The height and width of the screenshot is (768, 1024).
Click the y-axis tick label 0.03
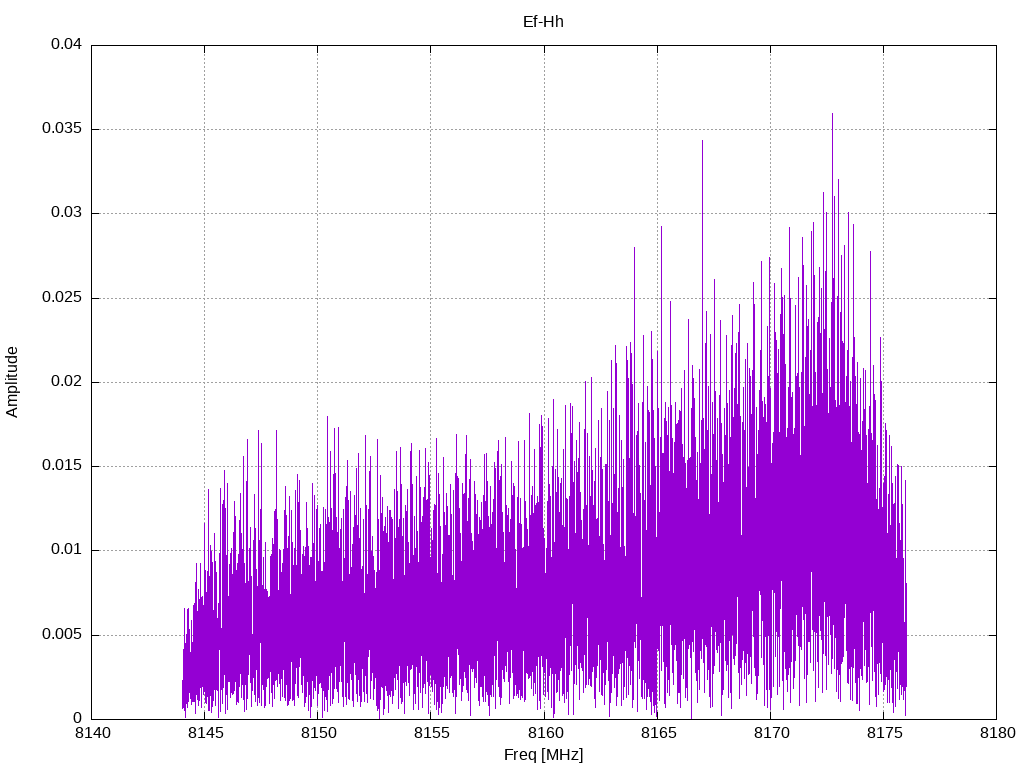click(x=67, y=213)
